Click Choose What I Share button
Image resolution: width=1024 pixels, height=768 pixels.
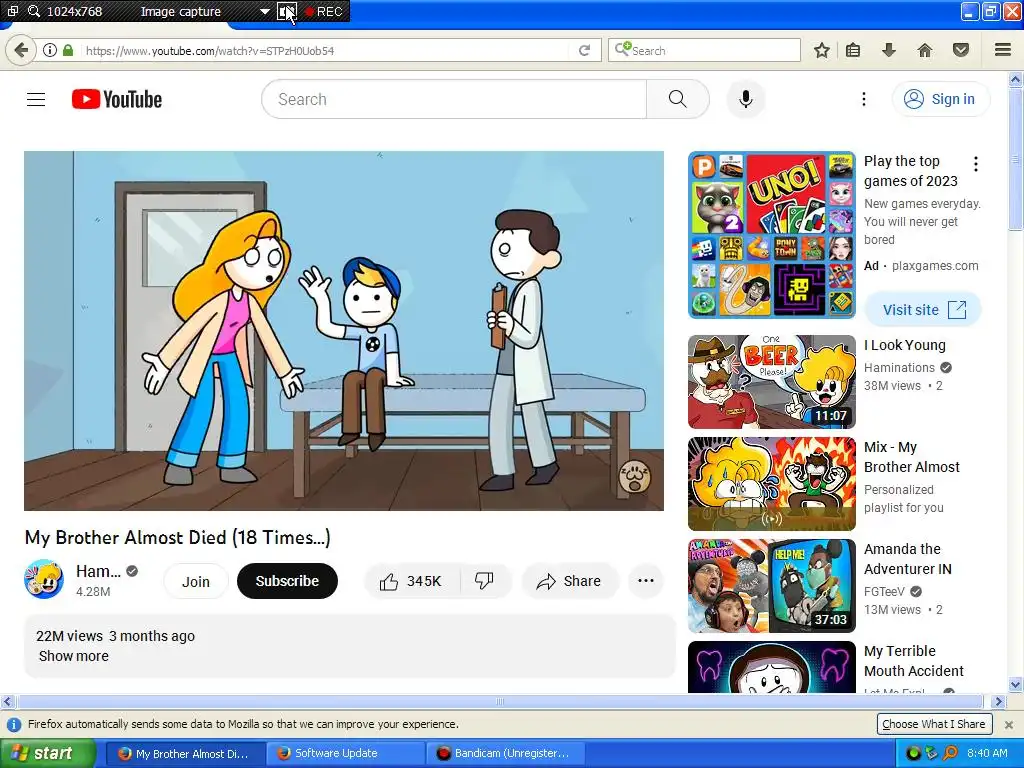click(934, 724)
